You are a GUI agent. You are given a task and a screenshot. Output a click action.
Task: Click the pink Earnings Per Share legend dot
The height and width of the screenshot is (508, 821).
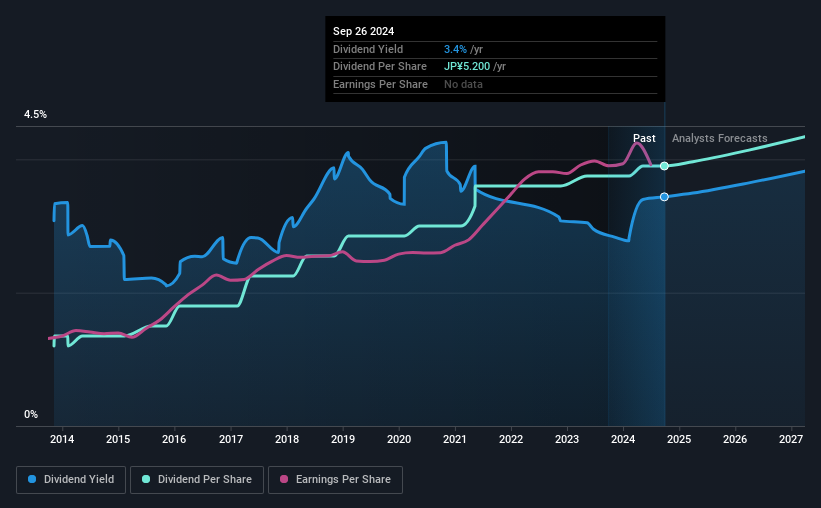(284, 479)
